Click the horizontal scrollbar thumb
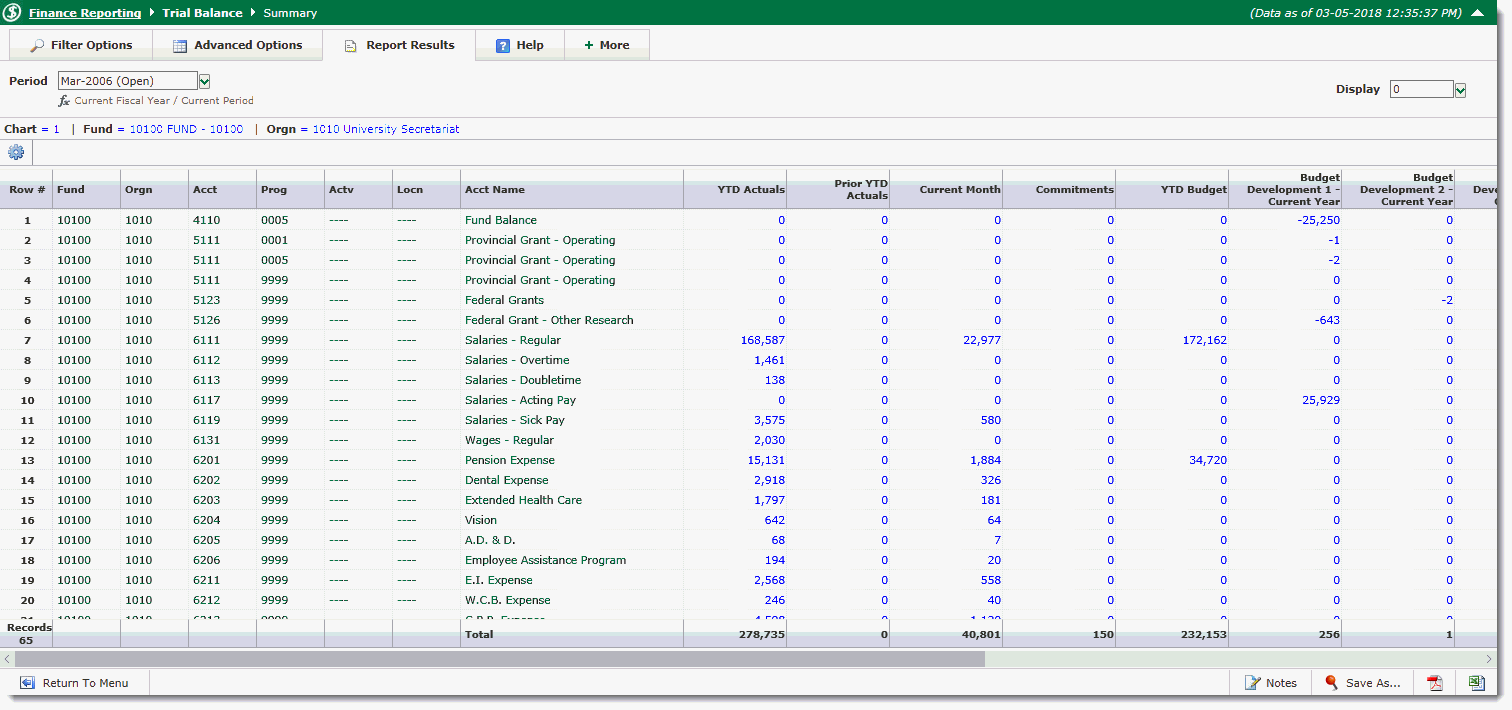This screenshot has height=710, width=1512. pyautogui.click(x=500, y=659)
